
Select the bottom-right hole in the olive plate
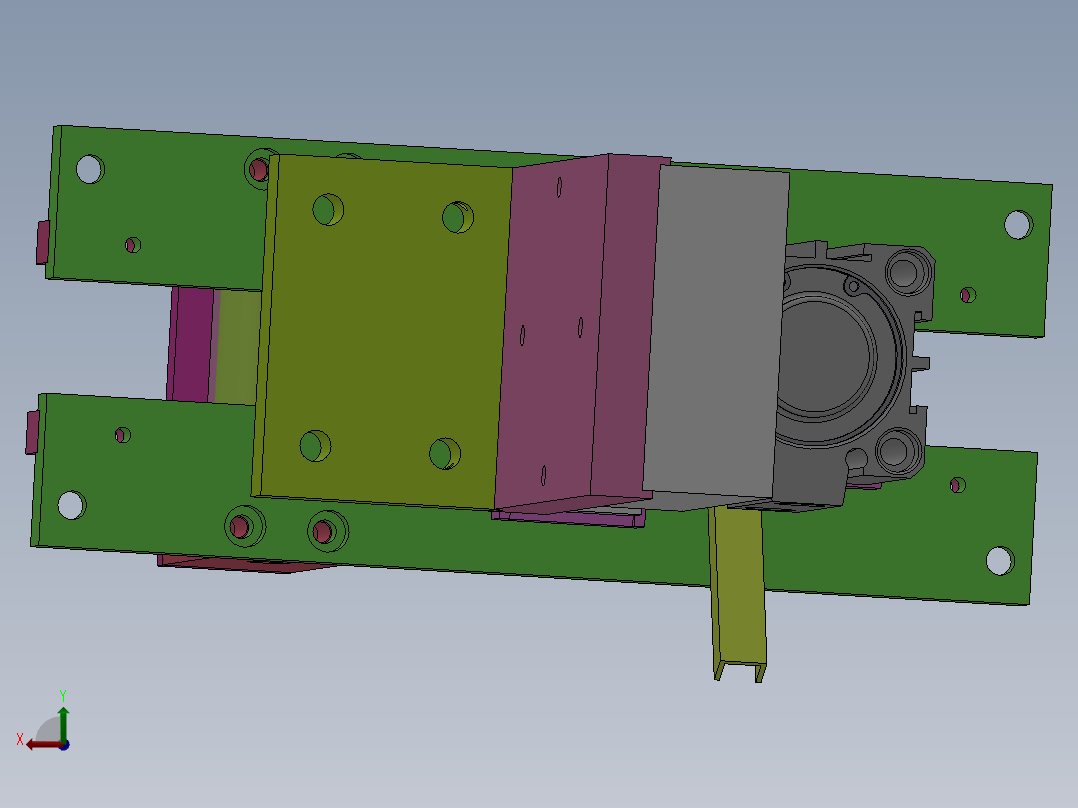point(445,454)
